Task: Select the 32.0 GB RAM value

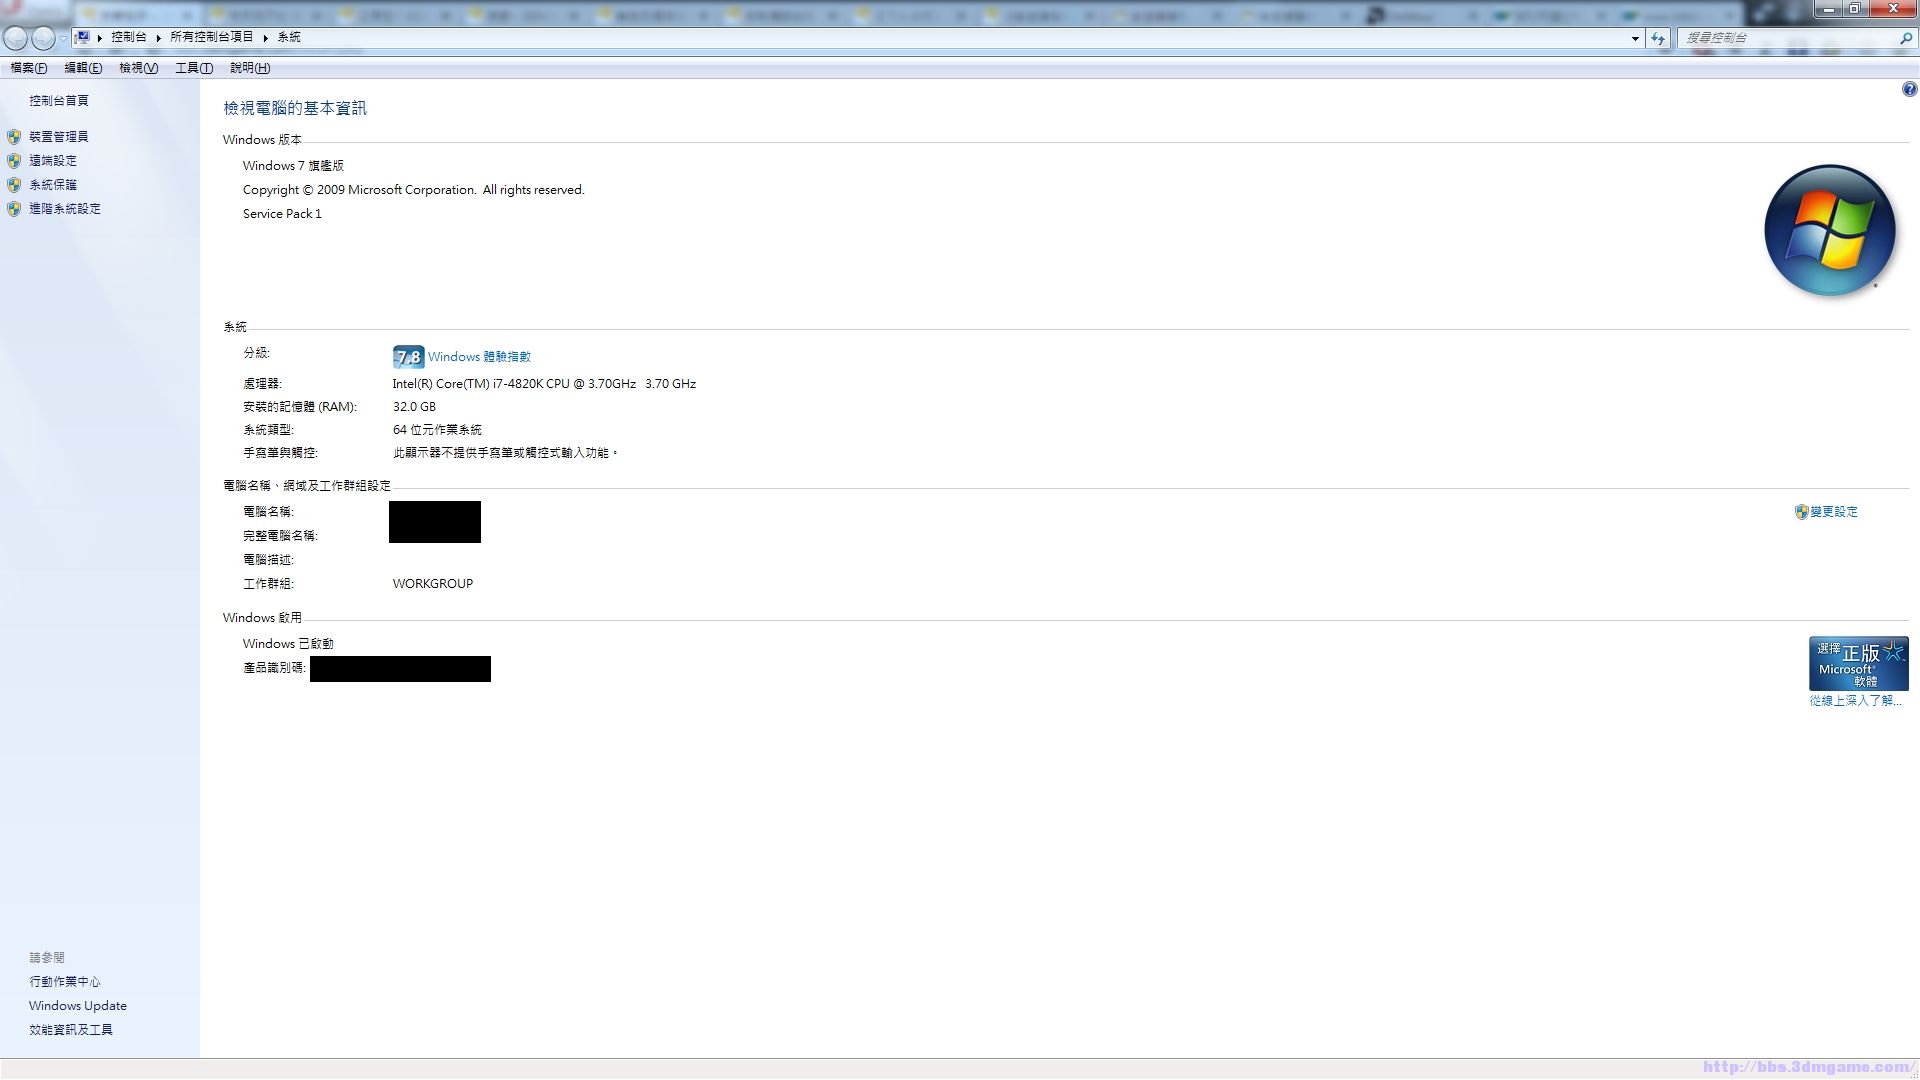Action: coord(414,407)
